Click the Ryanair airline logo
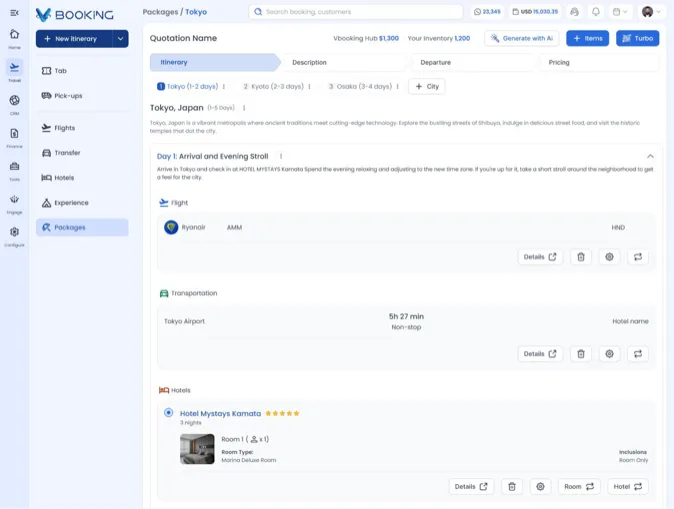 [x=171, y=227]
